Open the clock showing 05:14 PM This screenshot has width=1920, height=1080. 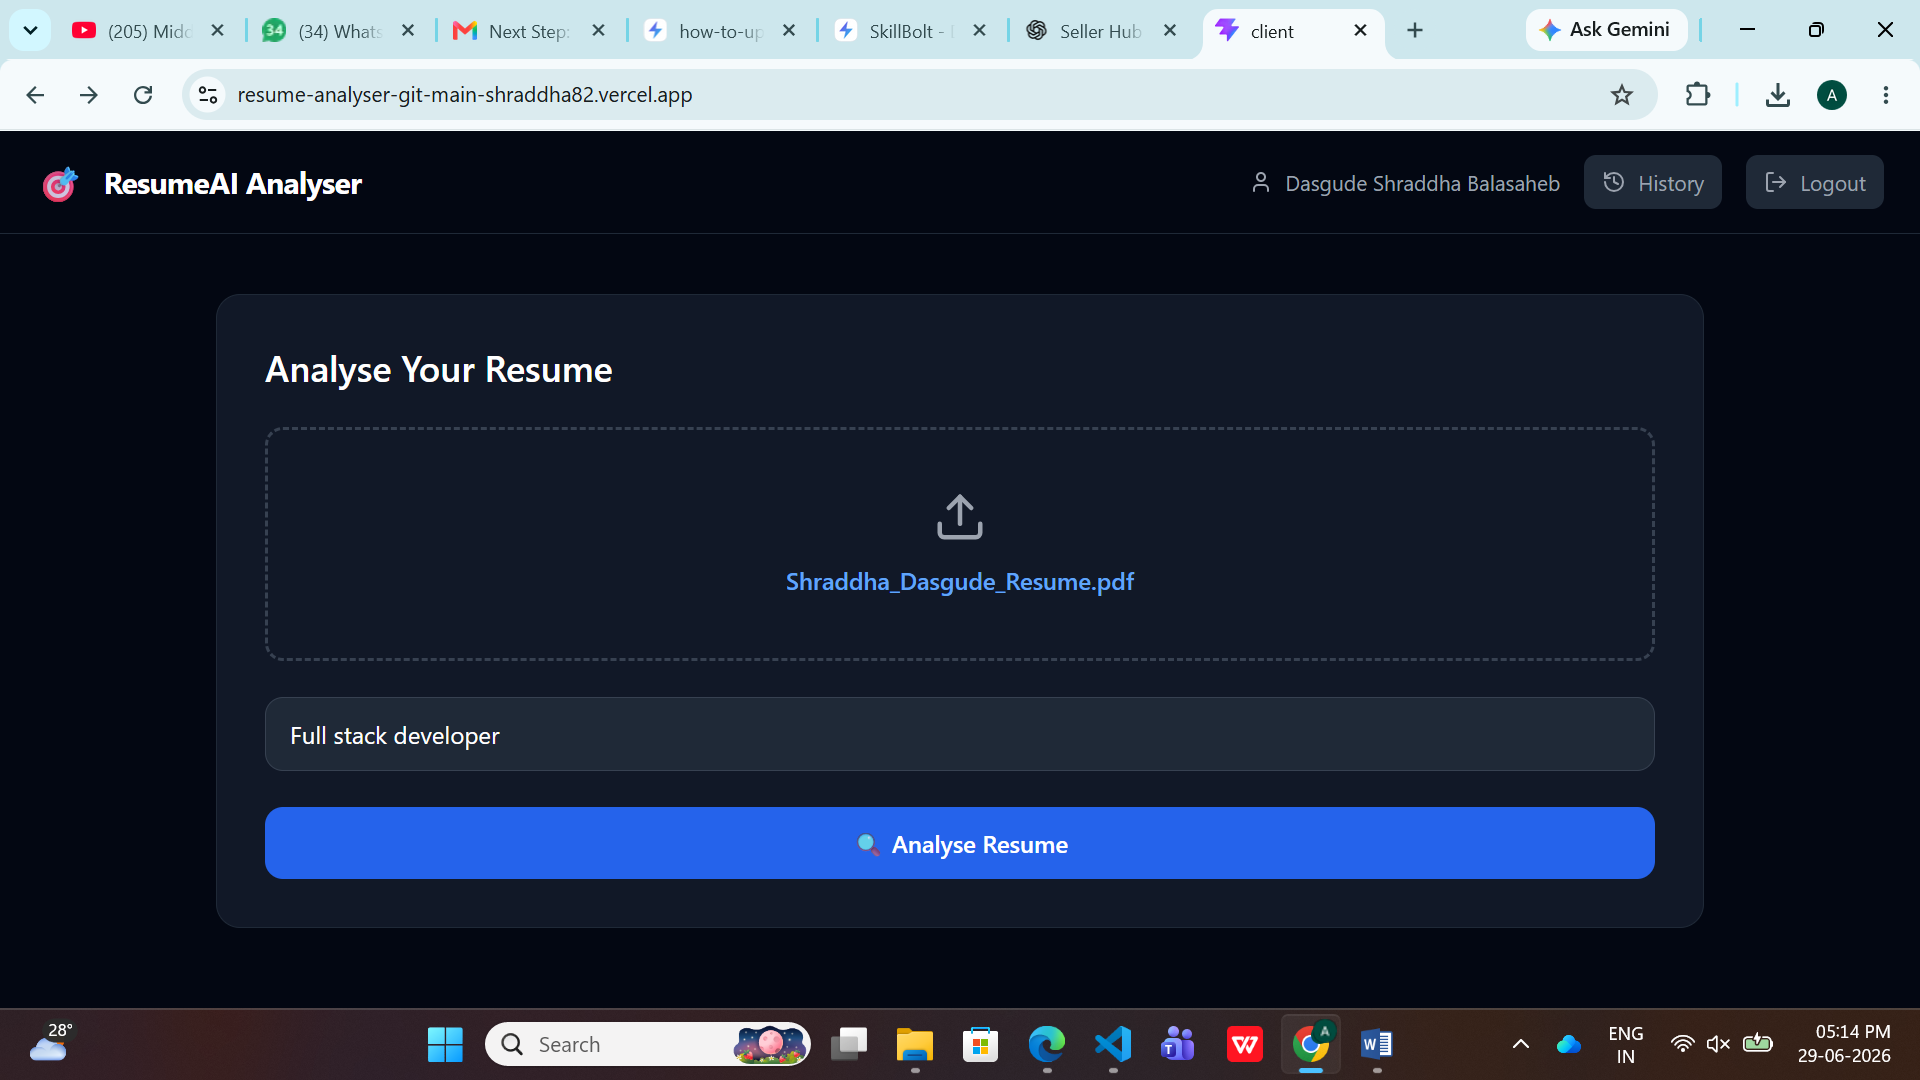1844,1044
